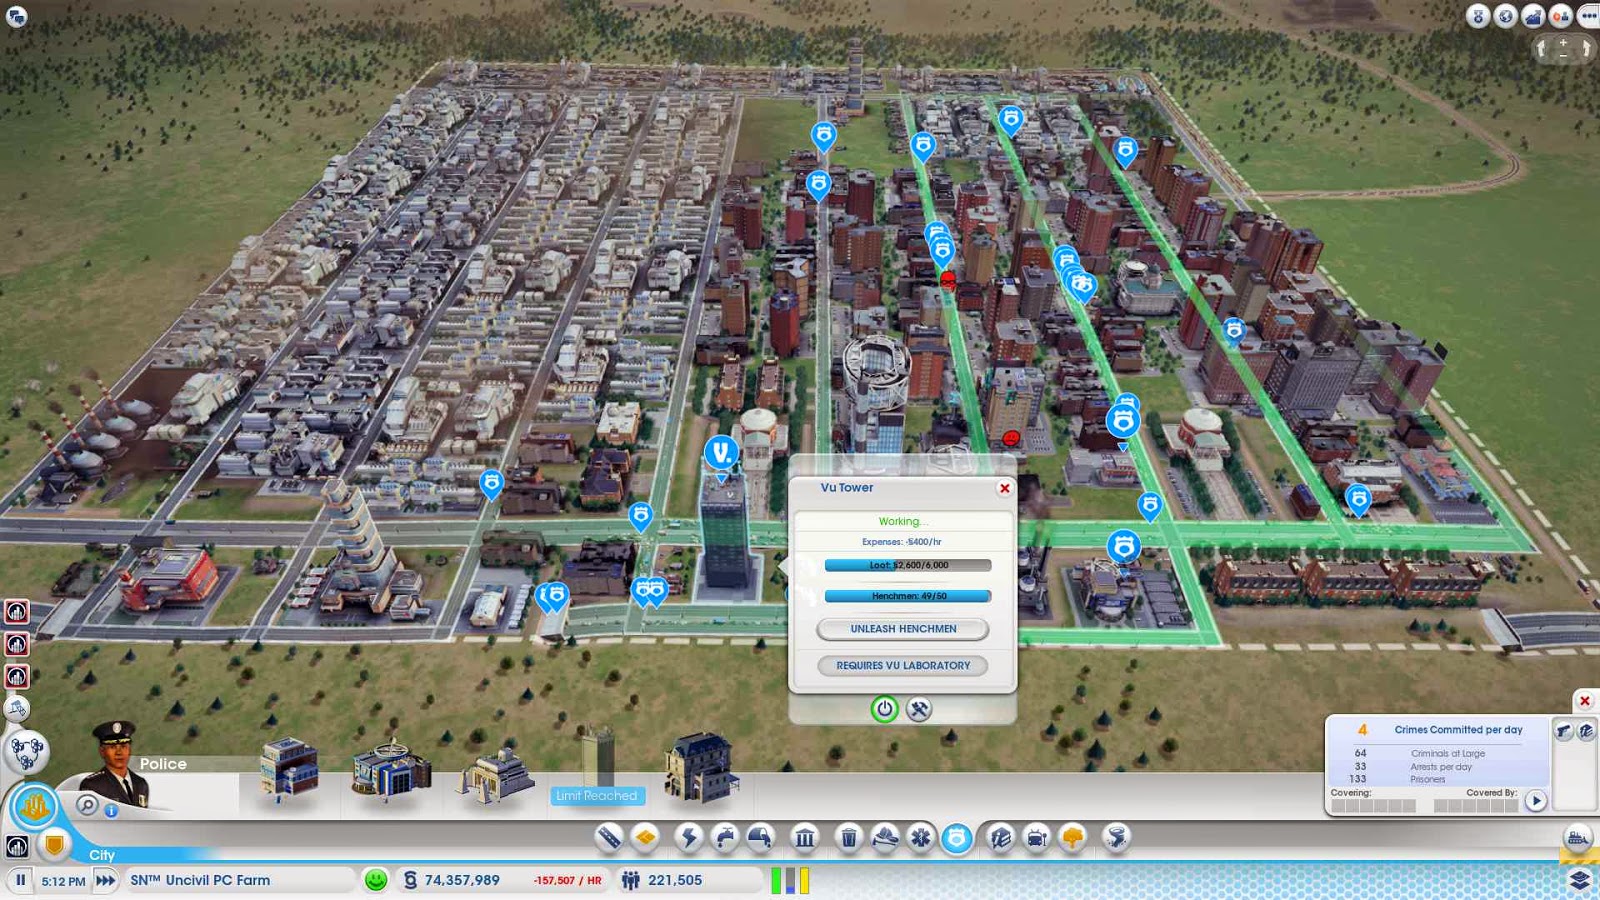The image size is (1600, 900).
Task: Open the Government columns menu
Action: point(804,837)
